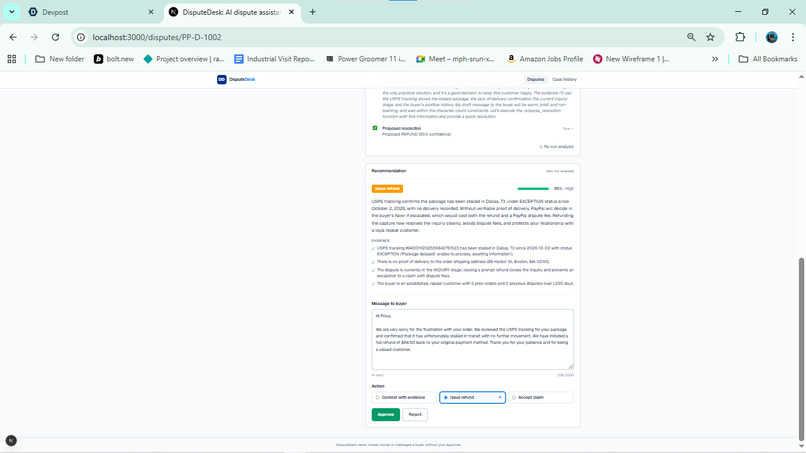
Task: Switch to the Devpost tab
Action: [x=90, y=12]
